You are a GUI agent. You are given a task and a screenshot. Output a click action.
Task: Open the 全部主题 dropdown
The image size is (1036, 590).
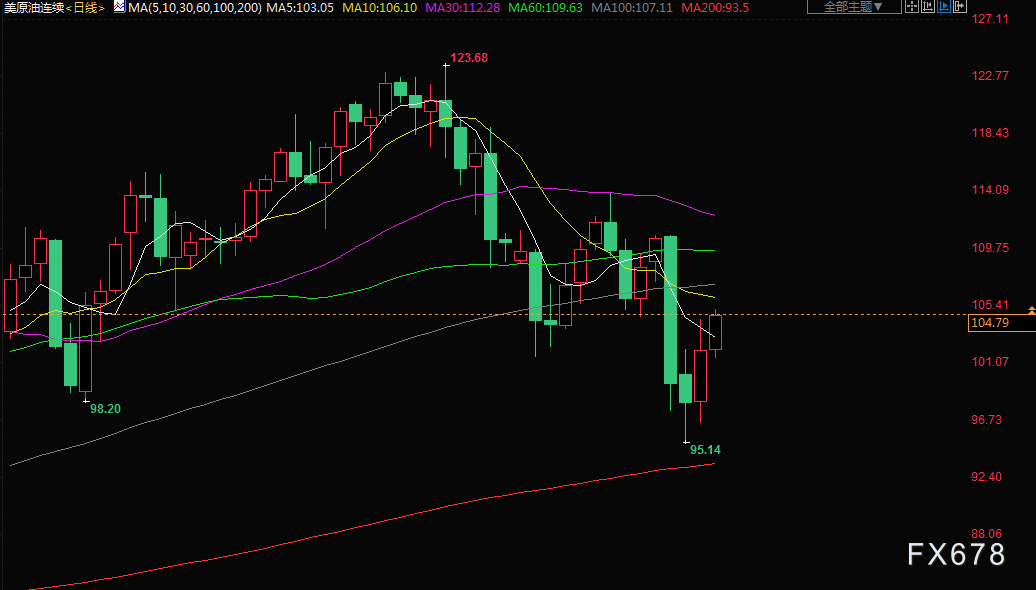pyautogui.click(x=854, y=7)
